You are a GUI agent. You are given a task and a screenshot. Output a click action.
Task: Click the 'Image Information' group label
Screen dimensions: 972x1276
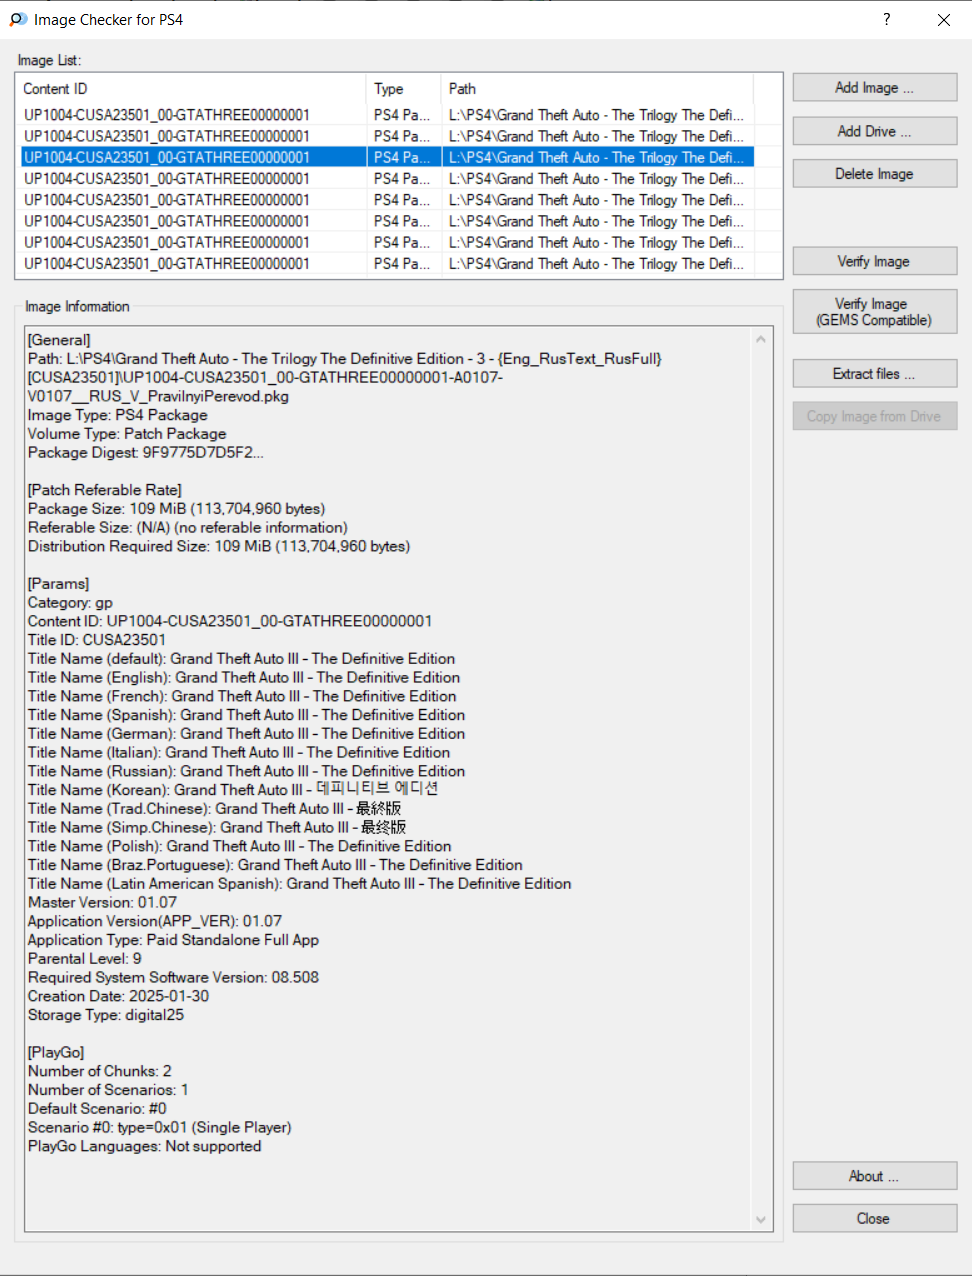pyautogui.click(x=77, y=307)
